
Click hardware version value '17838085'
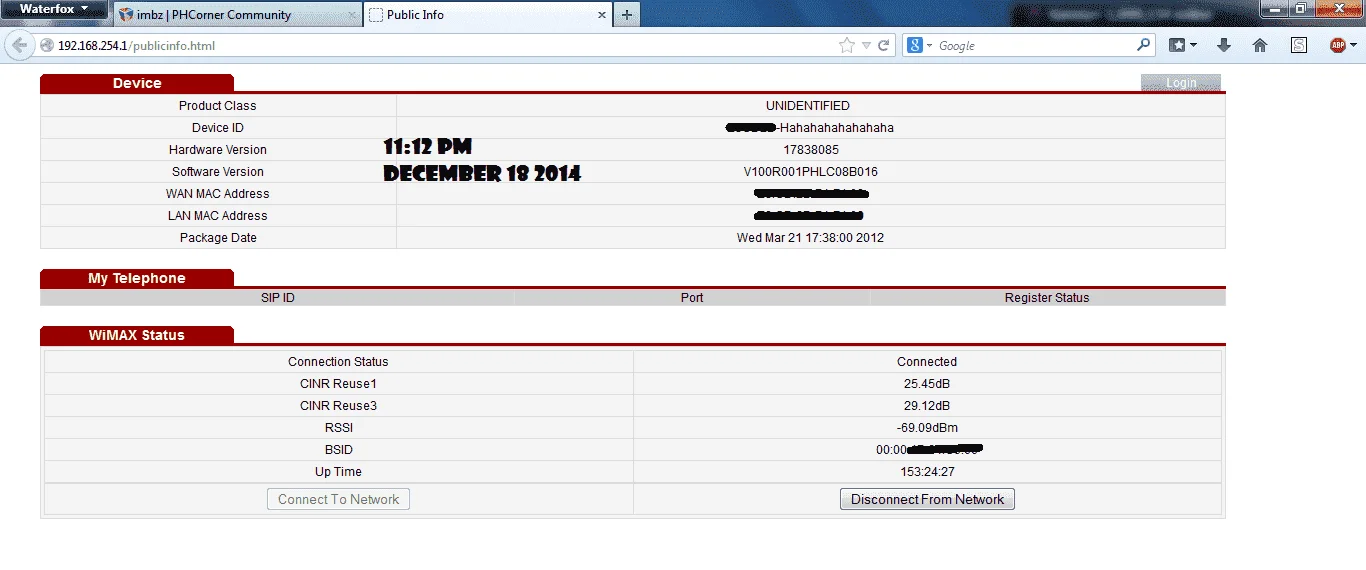(811, 150)
